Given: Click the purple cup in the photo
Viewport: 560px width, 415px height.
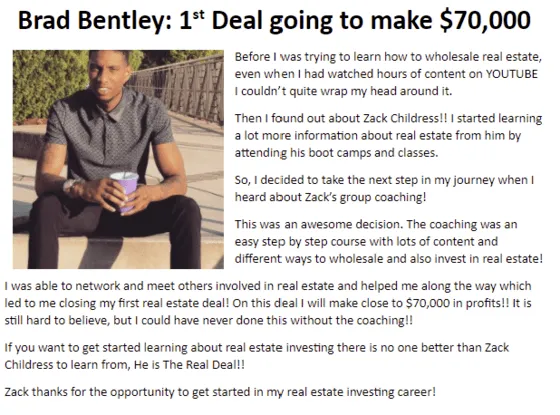Looking at the screenshot, I should pos(125,192).
